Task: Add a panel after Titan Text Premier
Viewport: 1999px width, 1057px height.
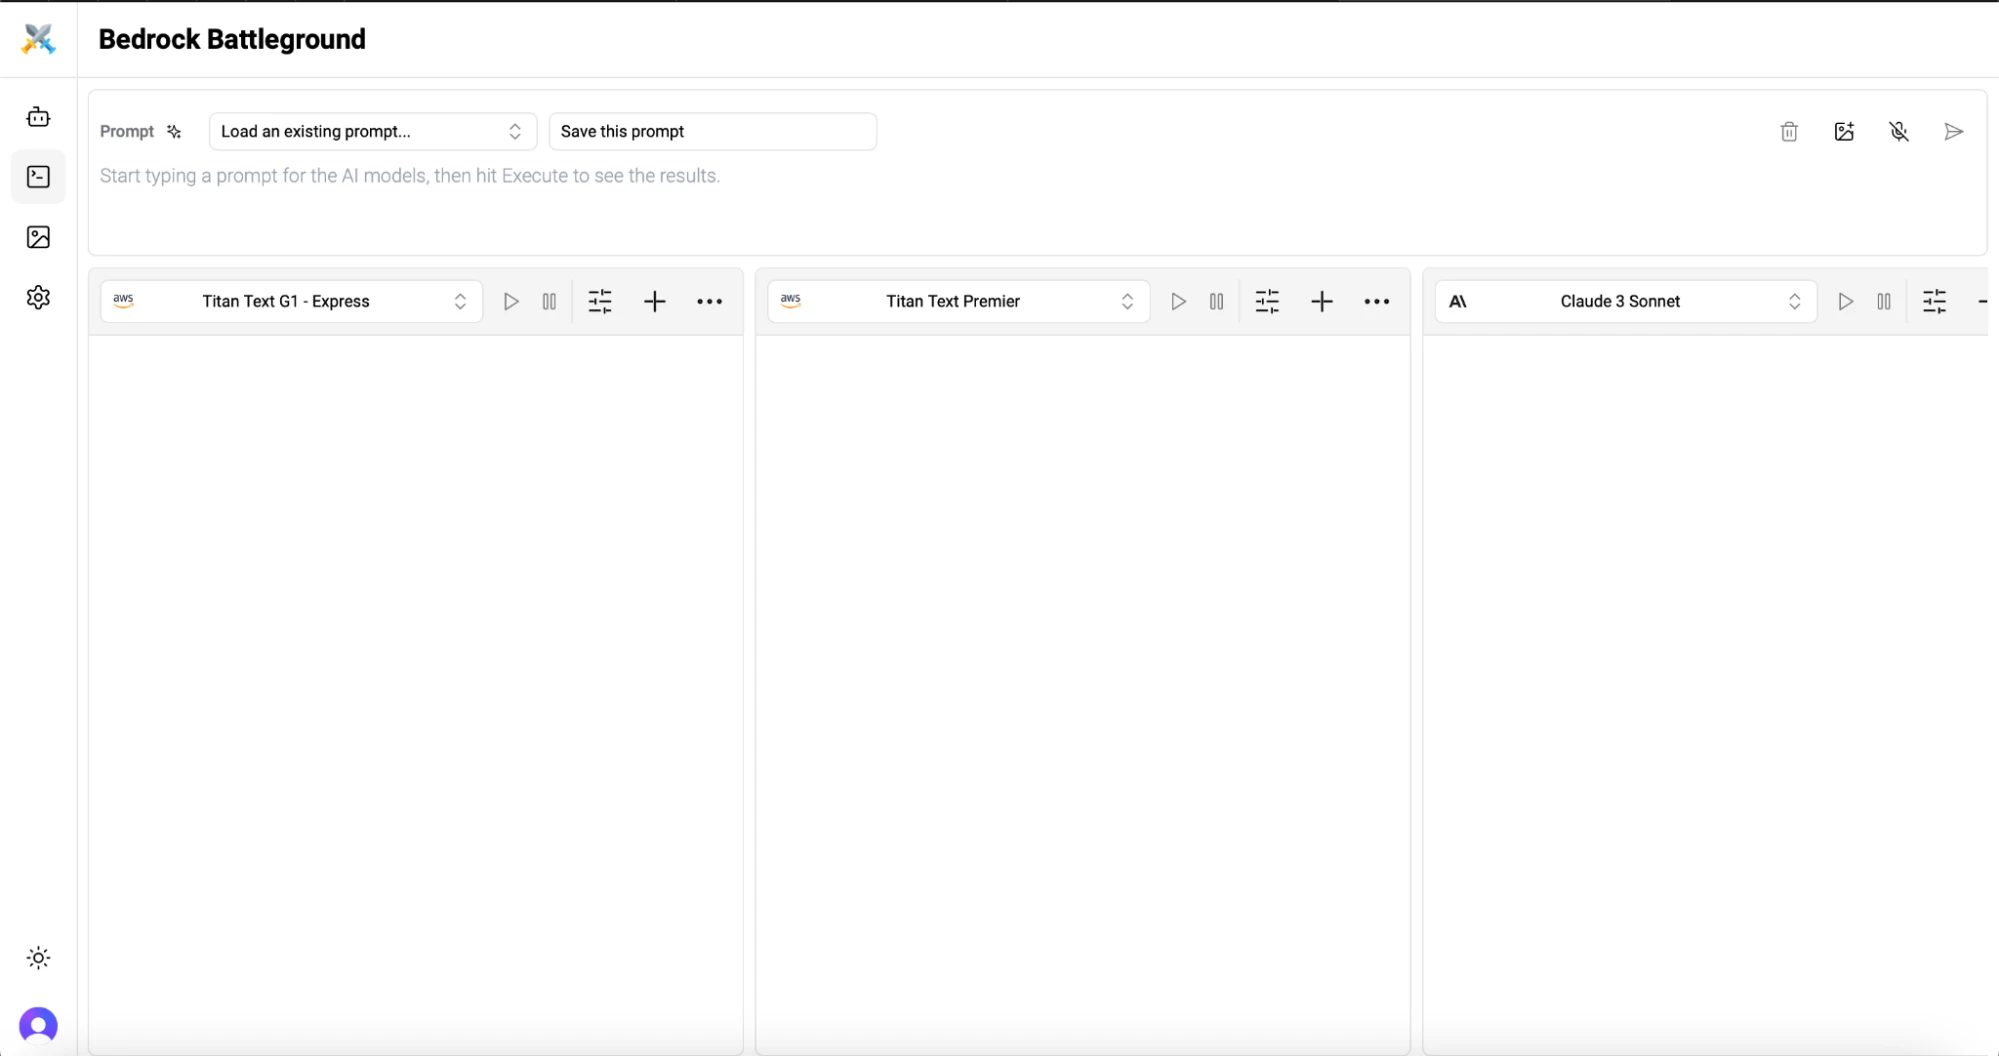Action: 1322,301
